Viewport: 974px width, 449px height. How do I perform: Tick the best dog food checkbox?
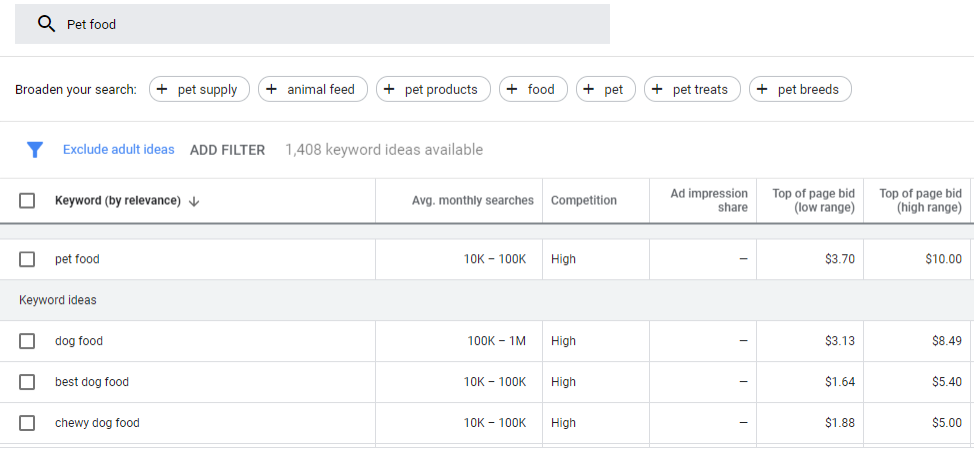coord(27,382)
